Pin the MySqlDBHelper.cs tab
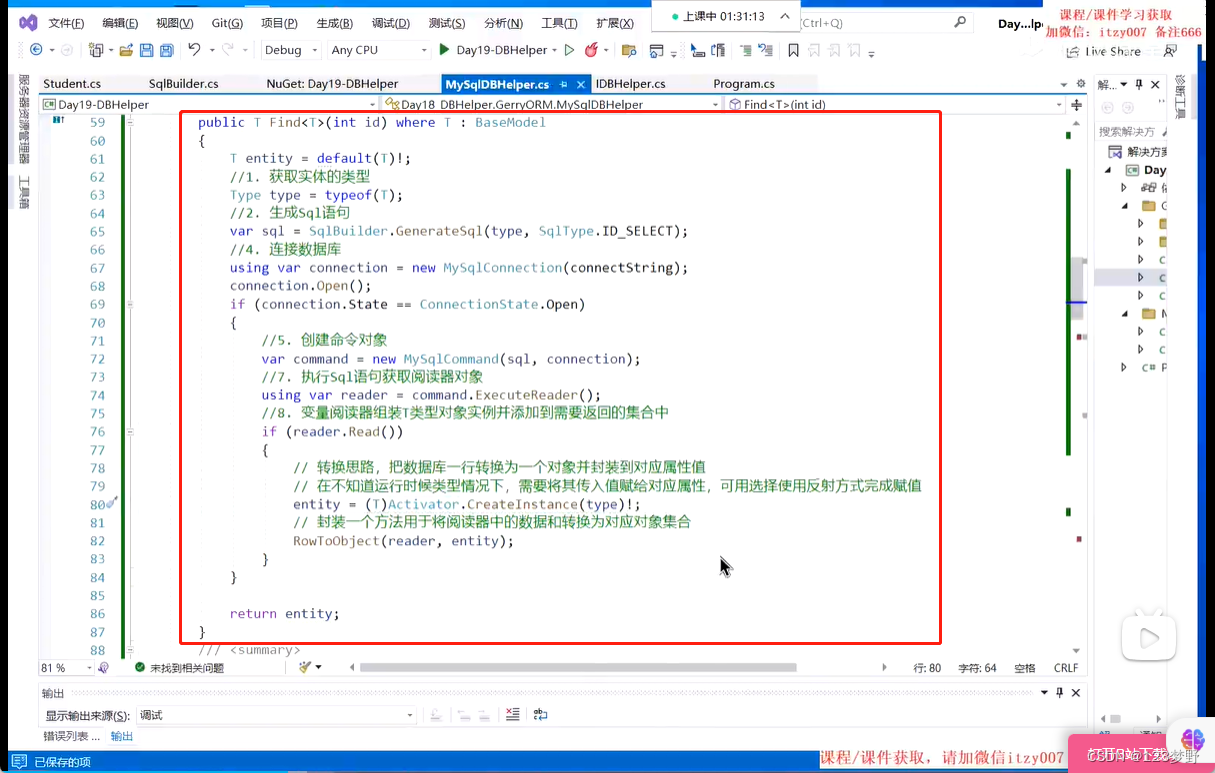 tap(564, 84)
